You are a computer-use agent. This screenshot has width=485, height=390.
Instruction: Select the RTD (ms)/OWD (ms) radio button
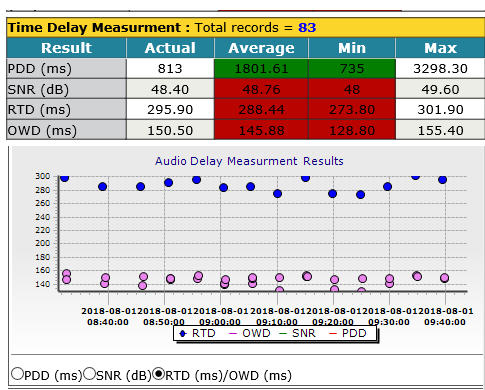(159, 374)
